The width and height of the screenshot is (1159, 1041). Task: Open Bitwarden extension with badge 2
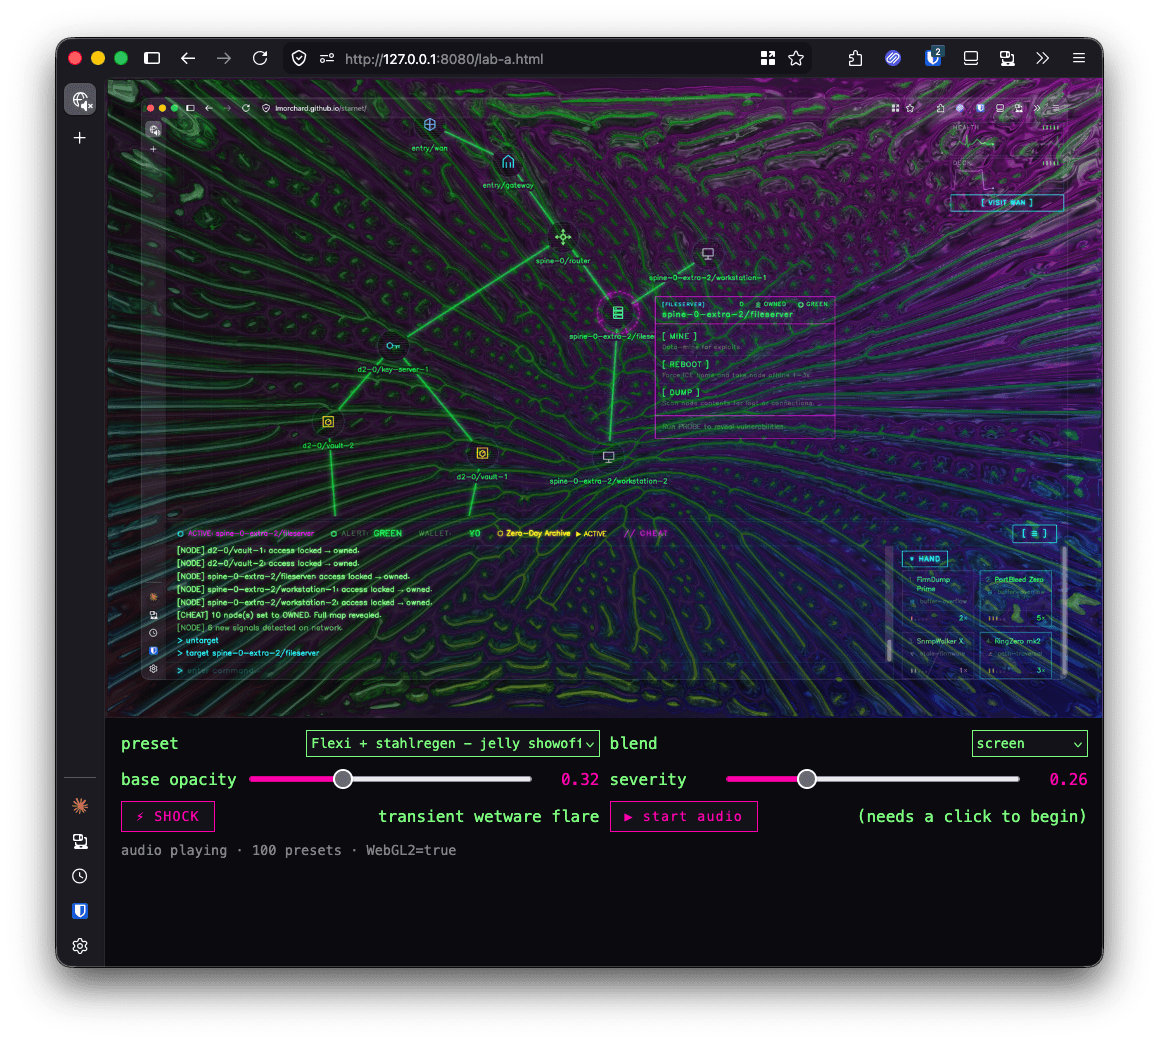coord(933,58)
